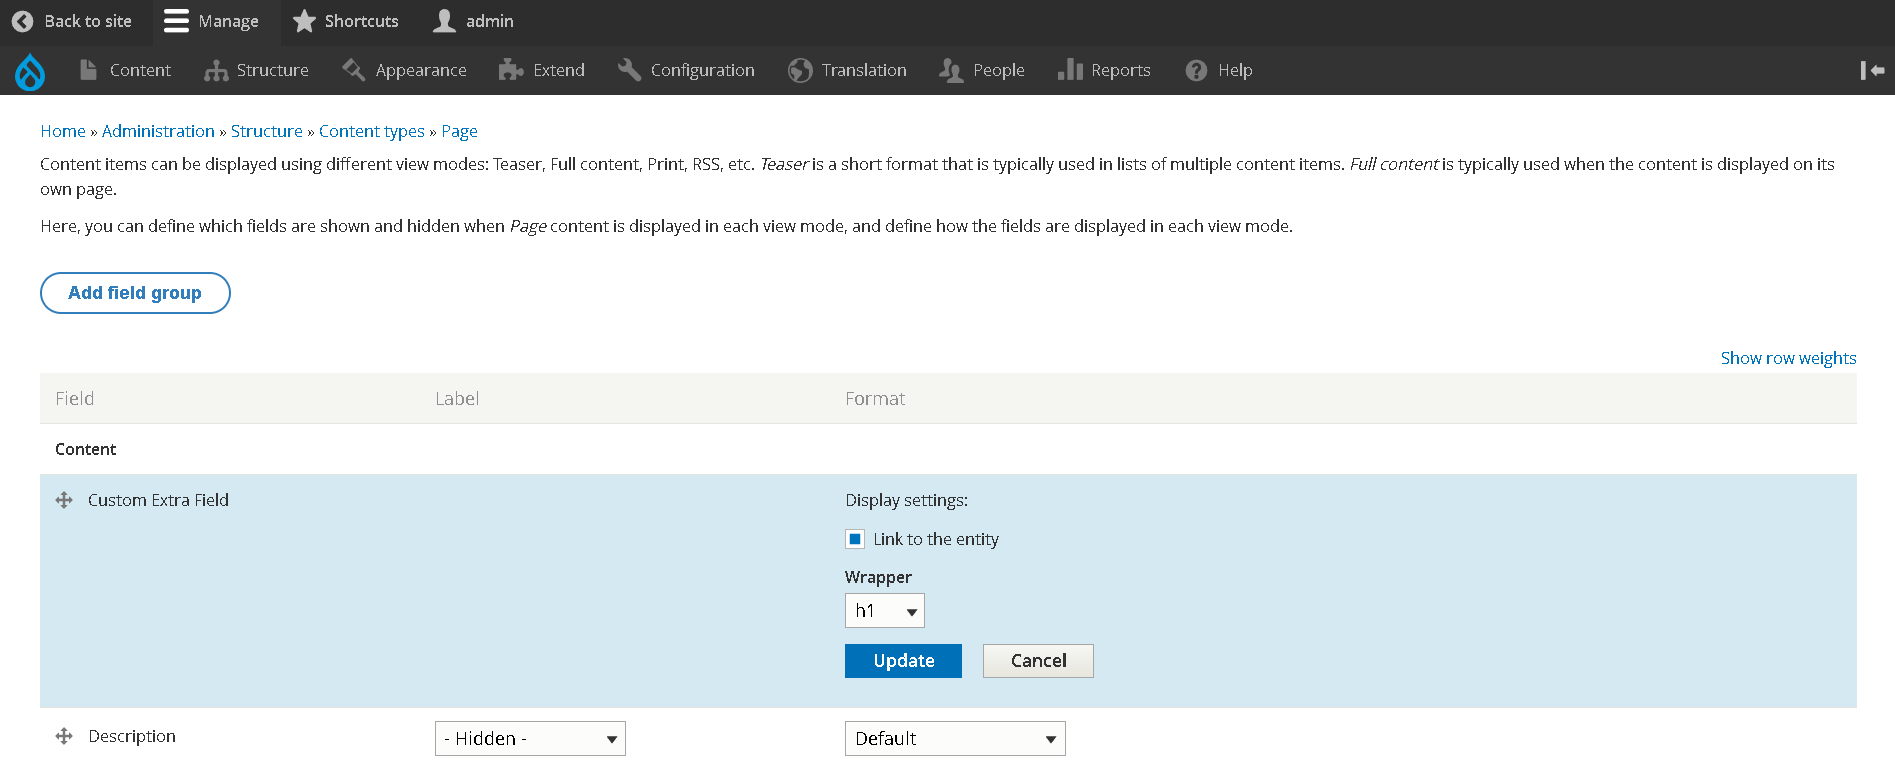Click the Display settings: label

906,500
